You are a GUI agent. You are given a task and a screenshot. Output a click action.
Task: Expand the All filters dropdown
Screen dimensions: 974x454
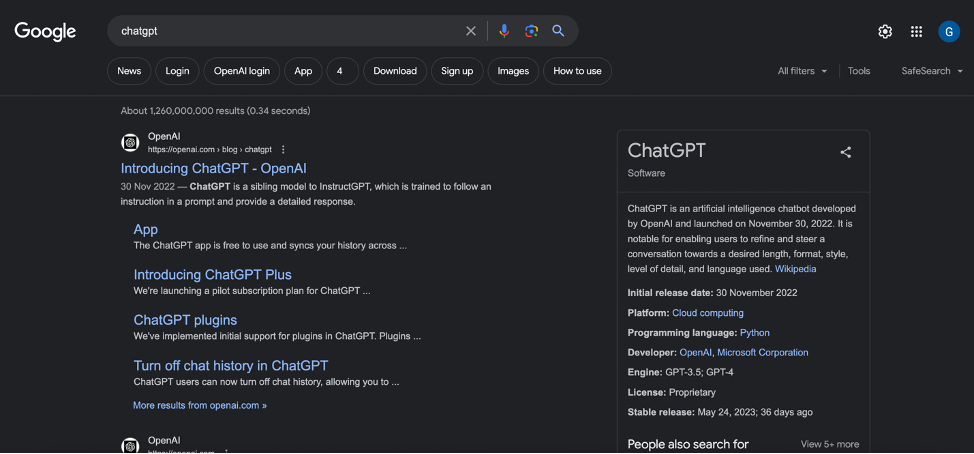pos(802,71)
